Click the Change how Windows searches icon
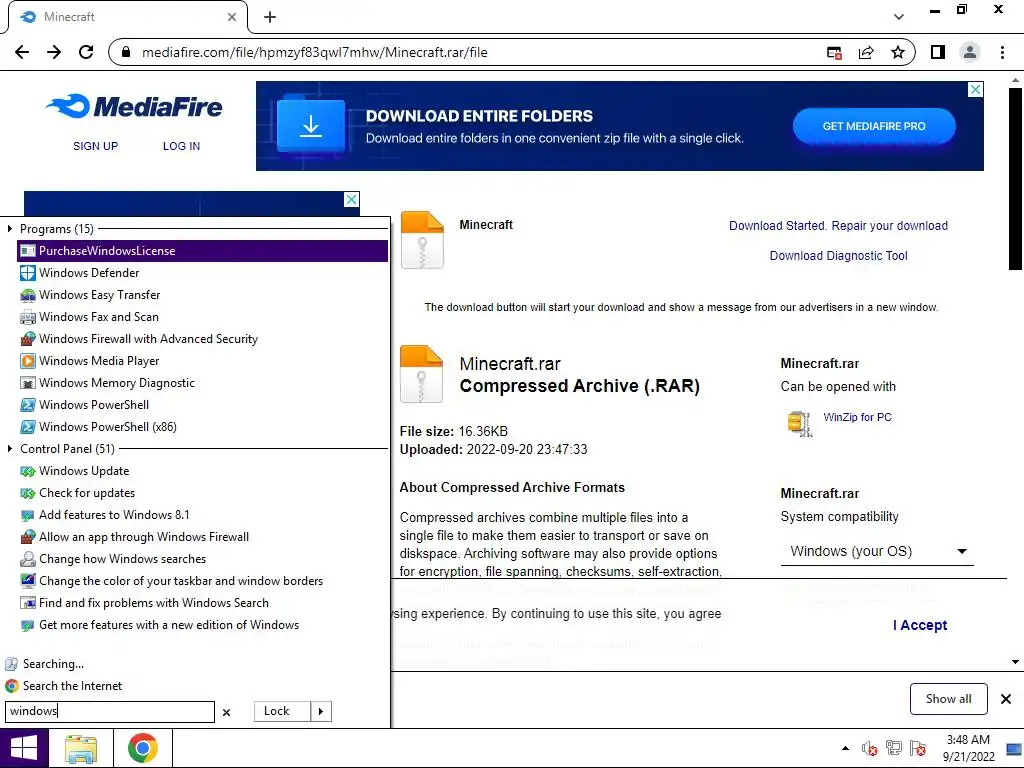This screenshot has height=768, width=1024. pyautogui.click(x=27, y=559)
